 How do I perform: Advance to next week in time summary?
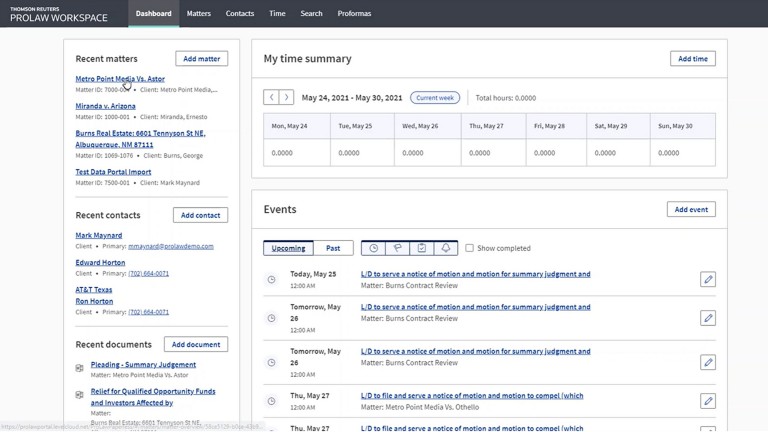(x=286, y=98)
